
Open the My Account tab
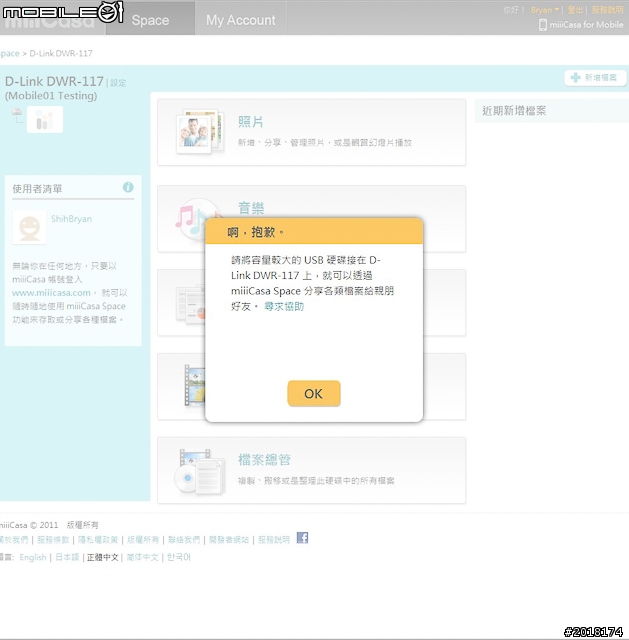pyautogui.click(x=240, y=20)
